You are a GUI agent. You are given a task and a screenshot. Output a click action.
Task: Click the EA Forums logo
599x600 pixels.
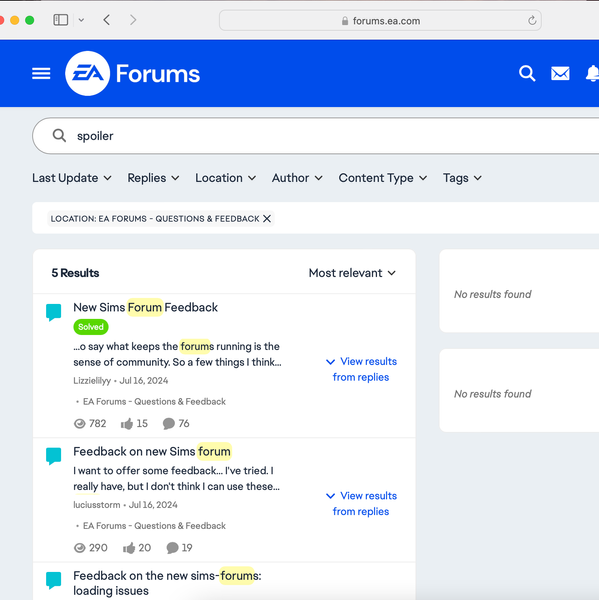click(x=132, y=73)
